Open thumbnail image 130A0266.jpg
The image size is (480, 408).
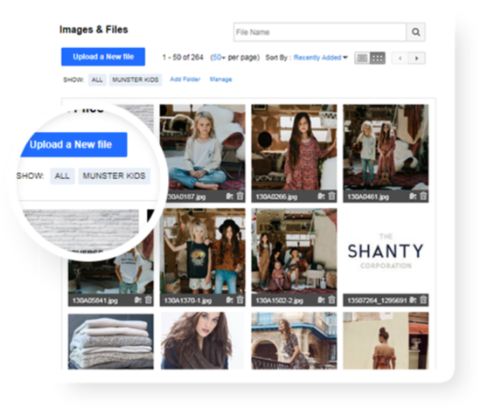[294, 147]
